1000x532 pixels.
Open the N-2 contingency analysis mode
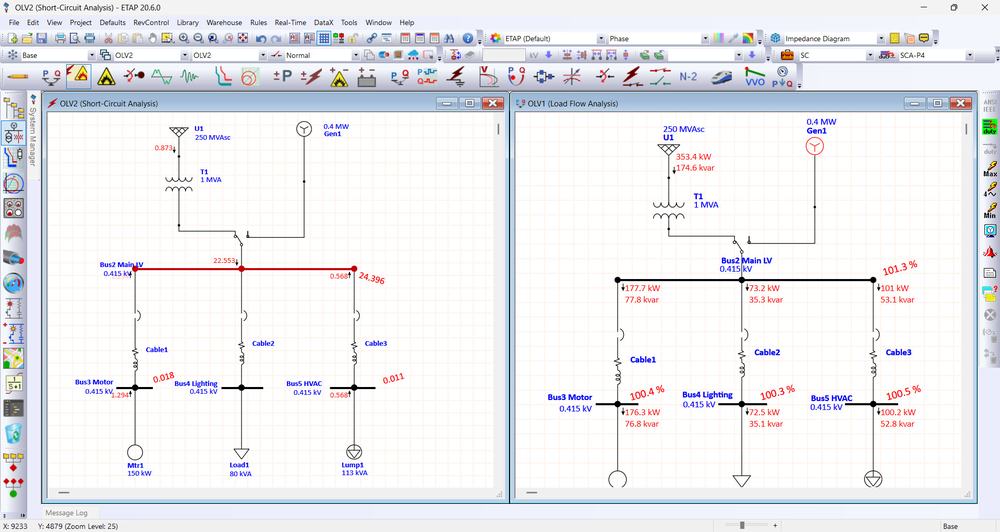coord(688,77)
